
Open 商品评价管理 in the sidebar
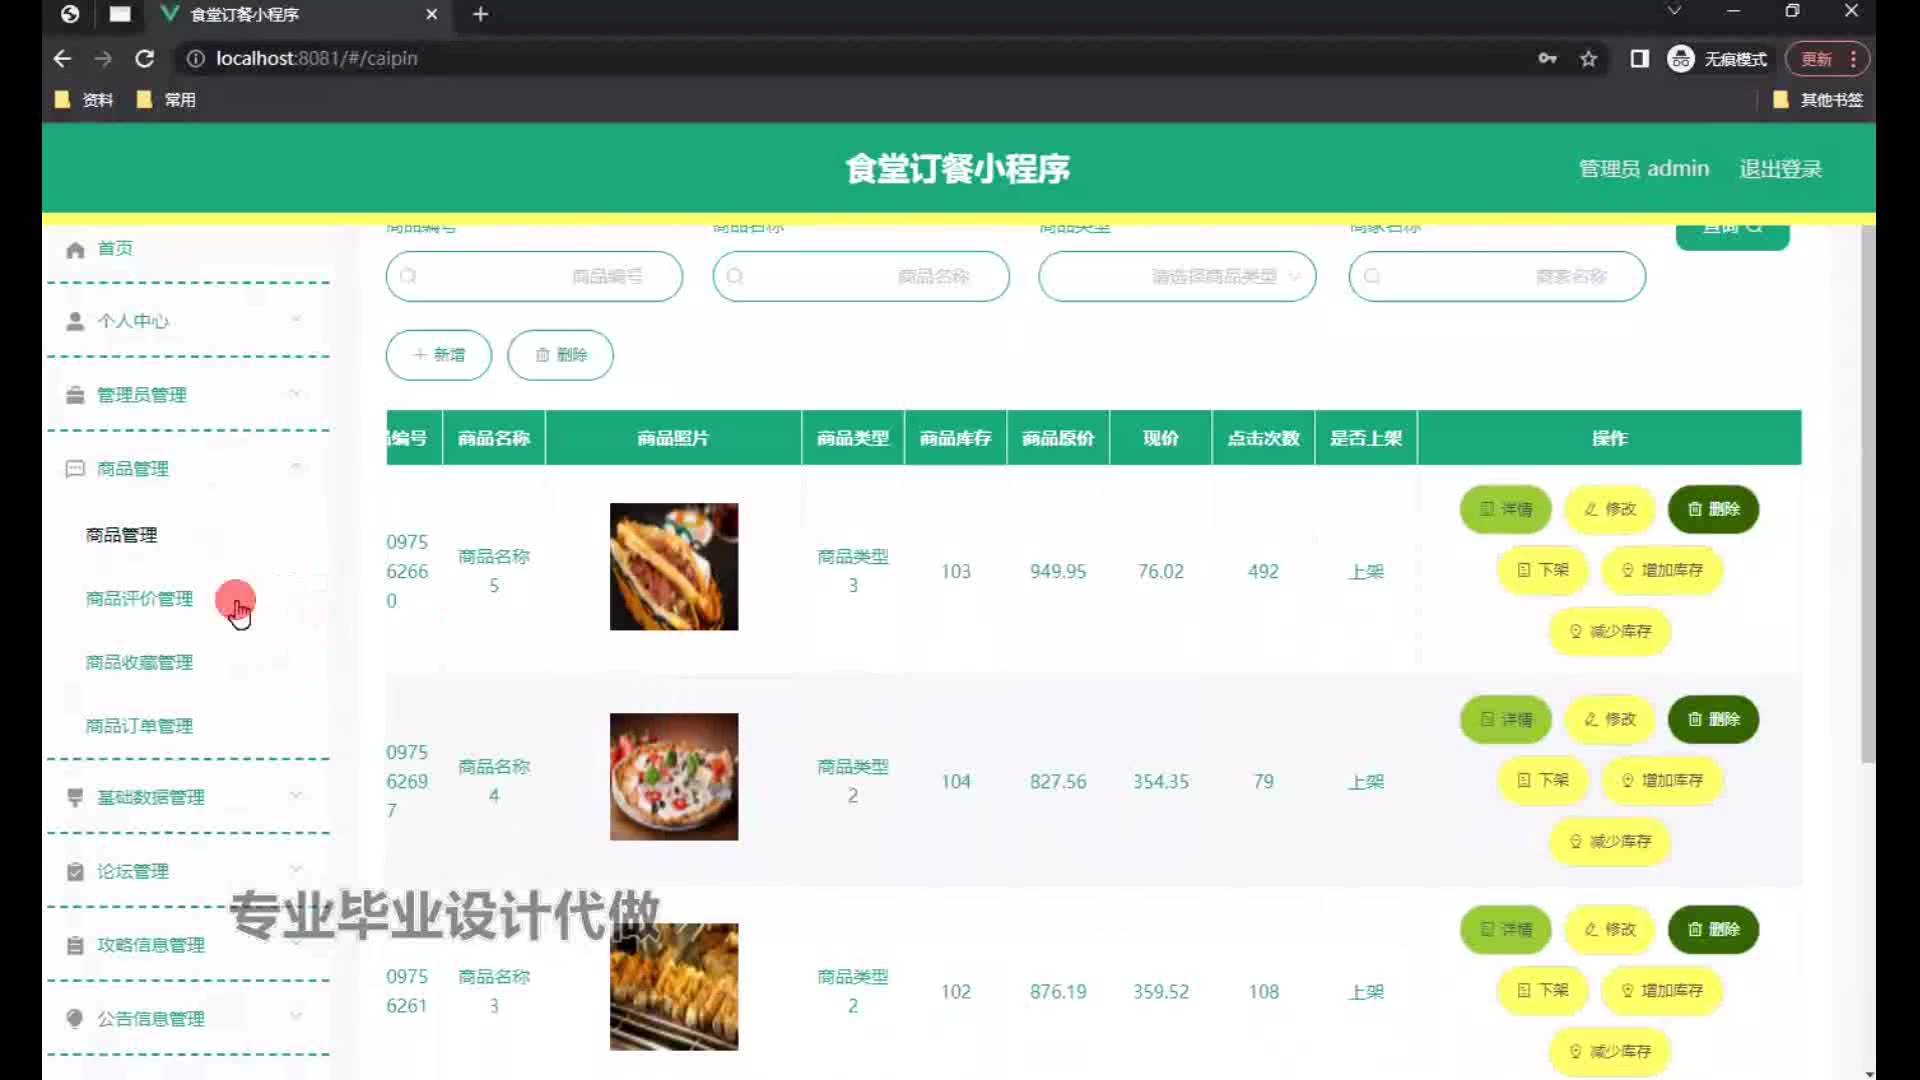click(x=139, y=599)
